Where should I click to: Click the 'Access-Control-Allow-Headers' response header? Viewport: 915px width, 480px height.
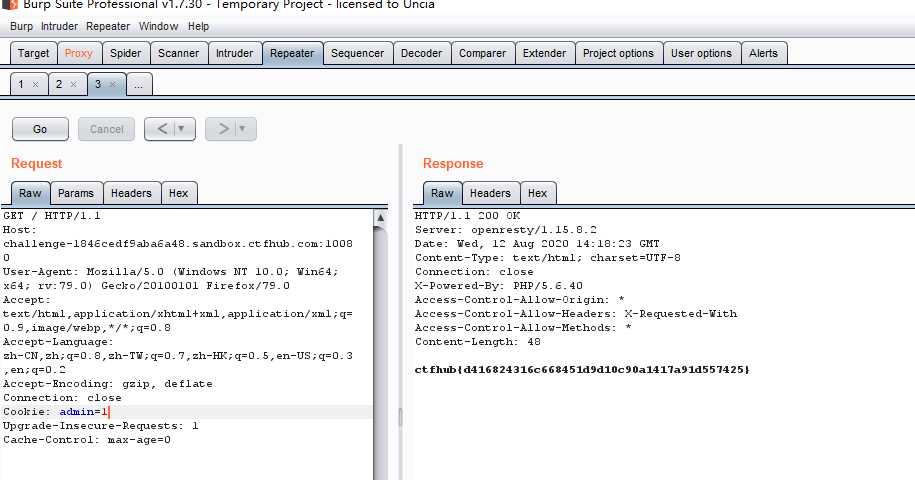coord(576,314)
